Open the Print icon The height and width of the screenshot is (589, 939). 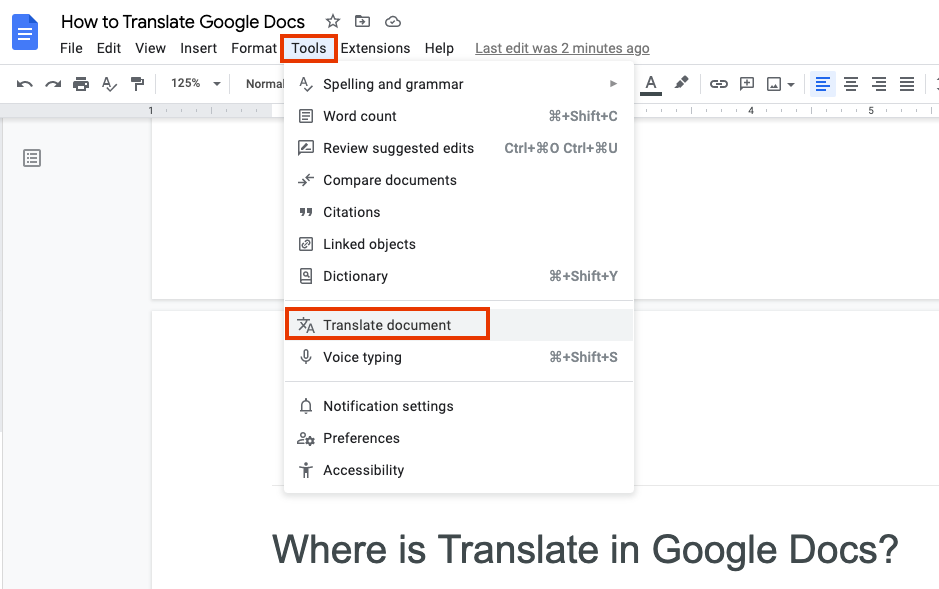[x=81, y=84]
